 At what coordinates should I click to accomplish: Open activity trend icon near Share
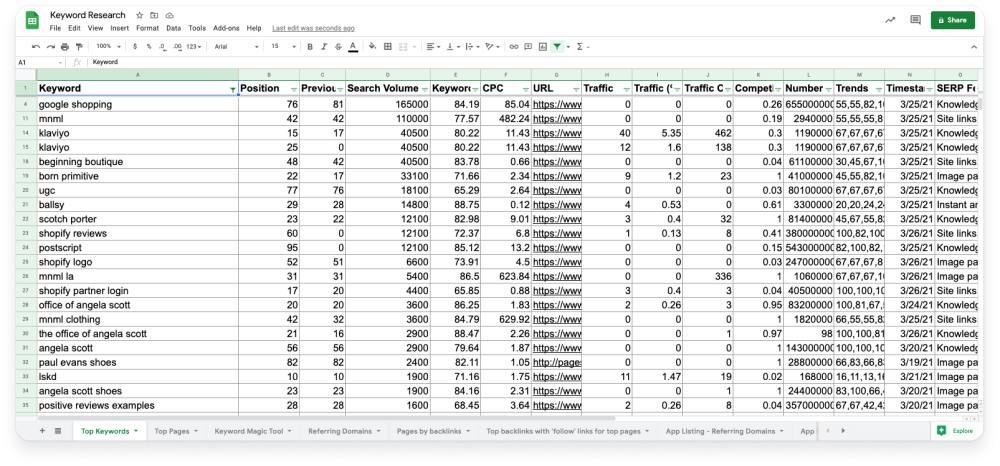[890, 20]
